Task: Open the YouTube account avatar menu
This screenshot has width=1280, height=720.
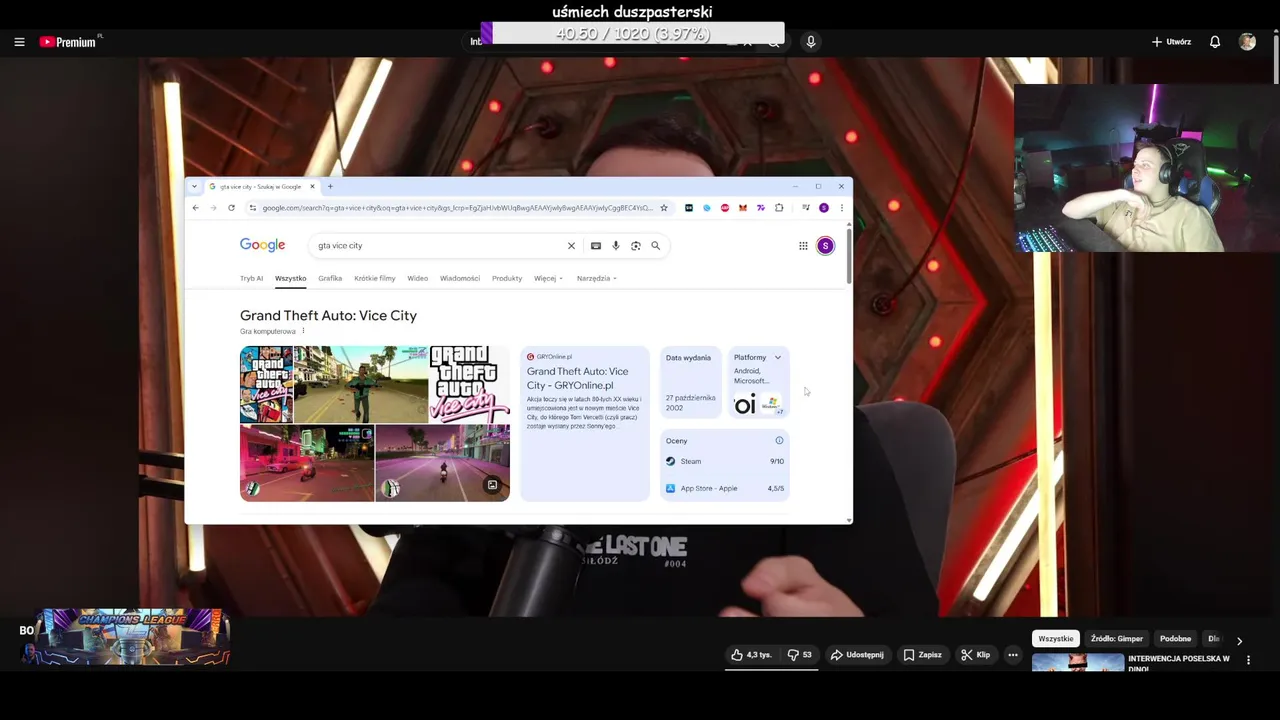Action: click(x=1247, y=42)
